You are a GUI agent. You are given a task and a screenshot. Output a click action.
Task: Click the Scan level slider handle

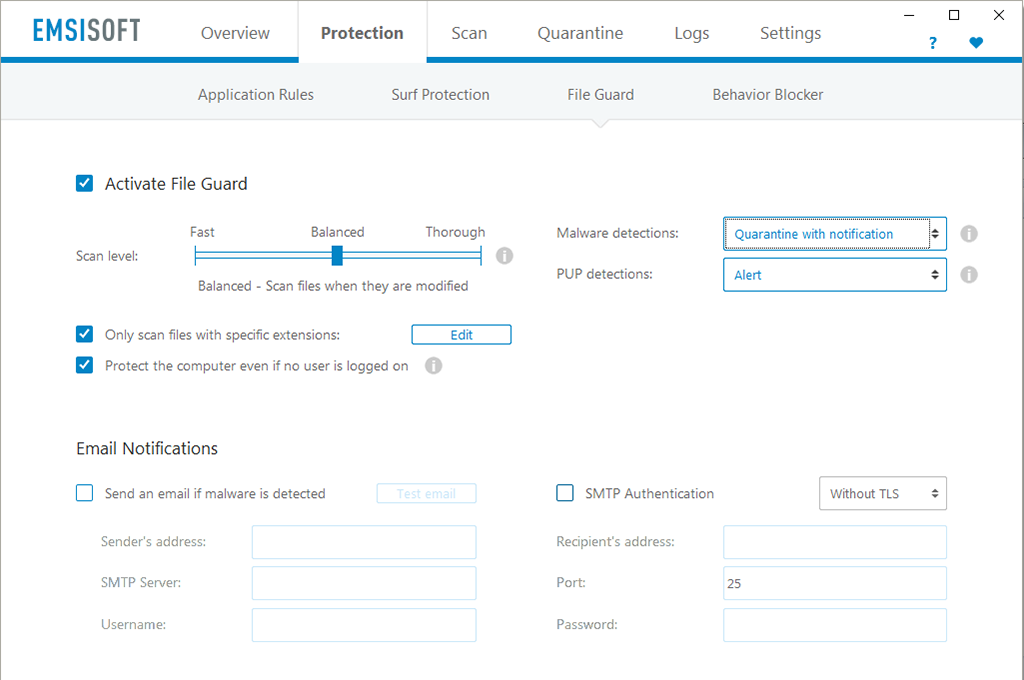click(x=337, y=256)
